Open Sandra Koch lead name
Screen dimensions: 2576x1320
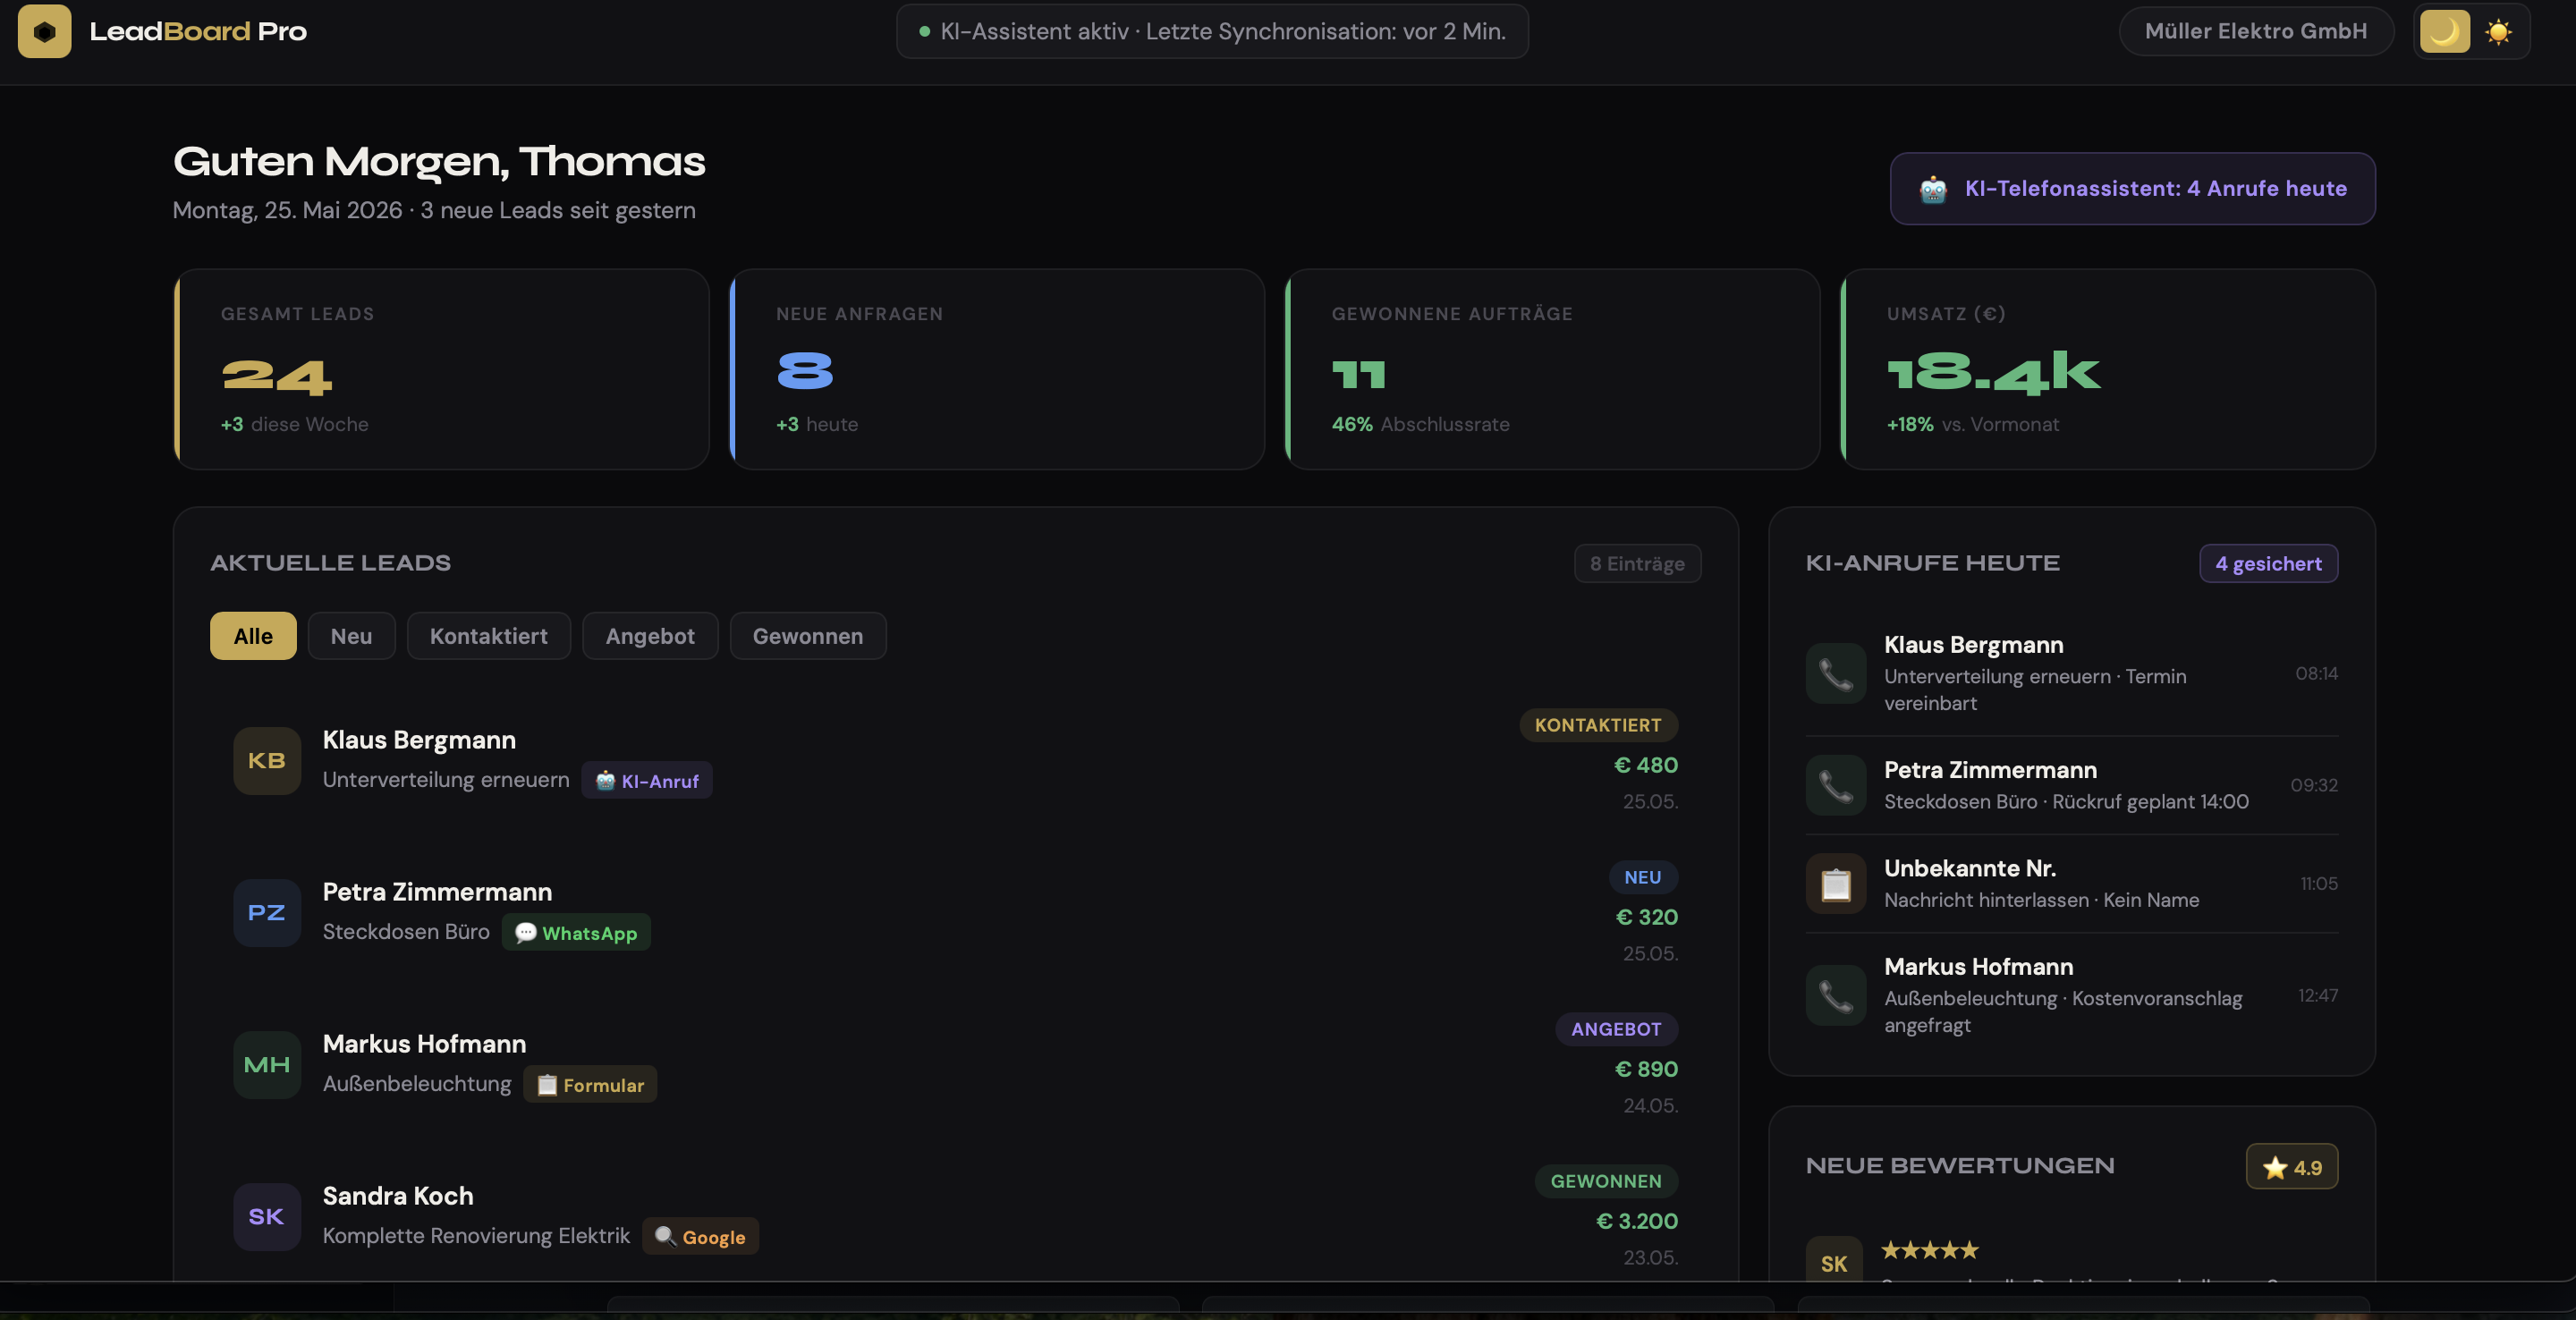398,1196
